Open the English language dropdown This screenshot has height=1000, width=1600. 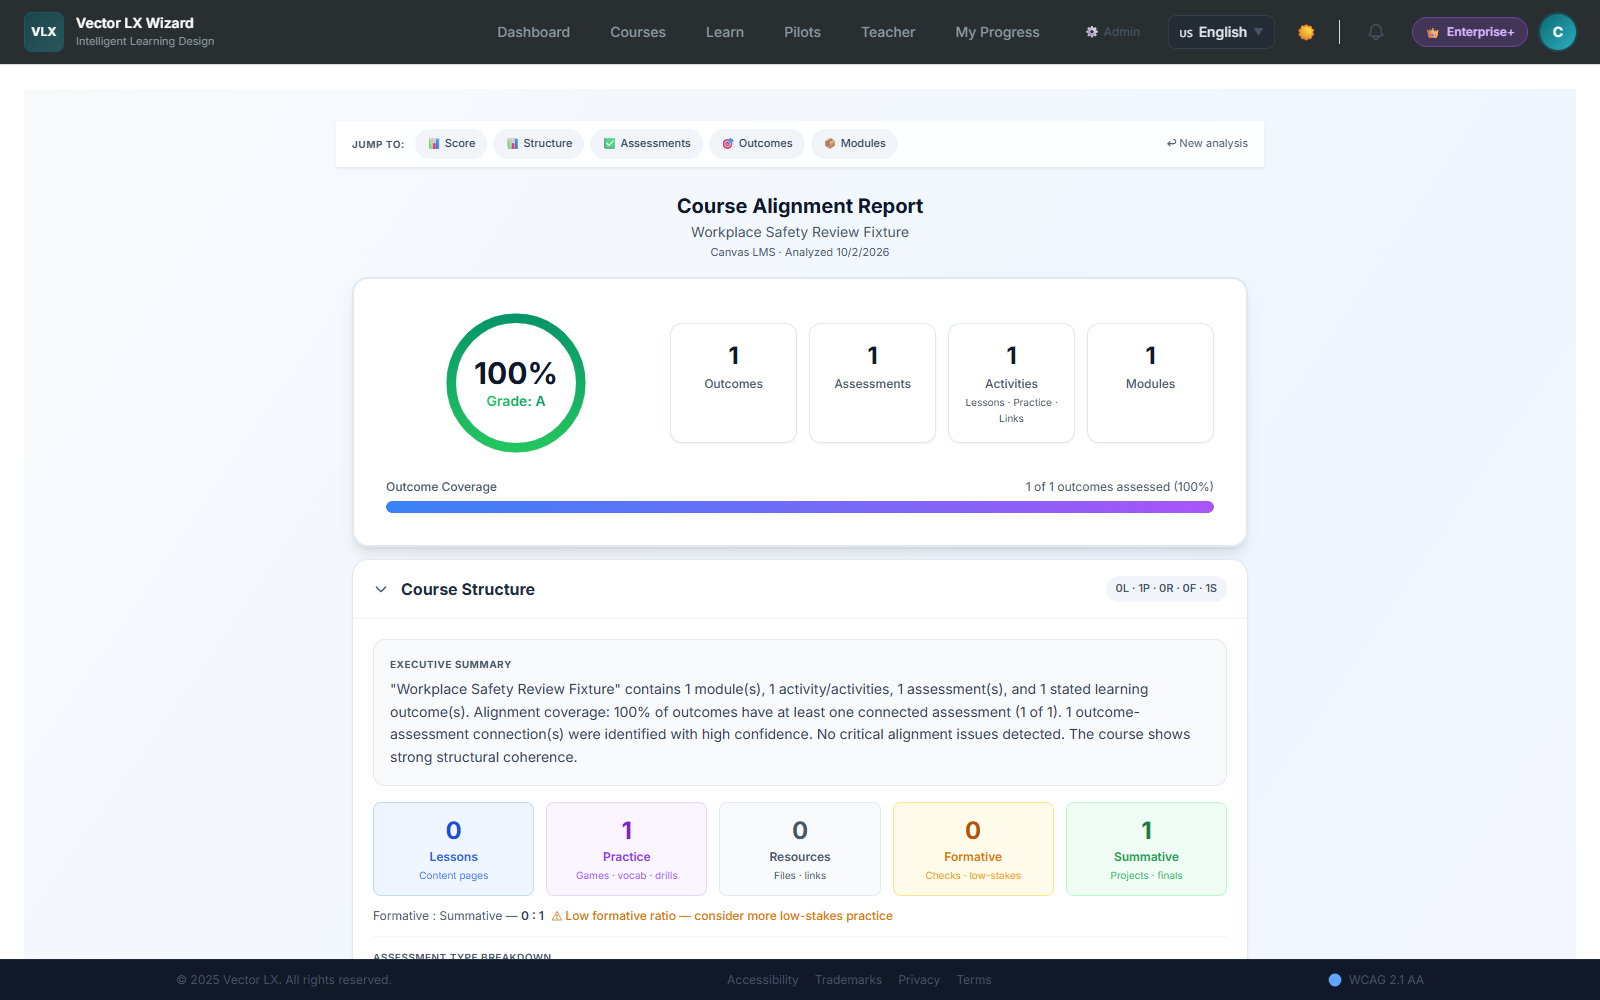[1221, 32]
